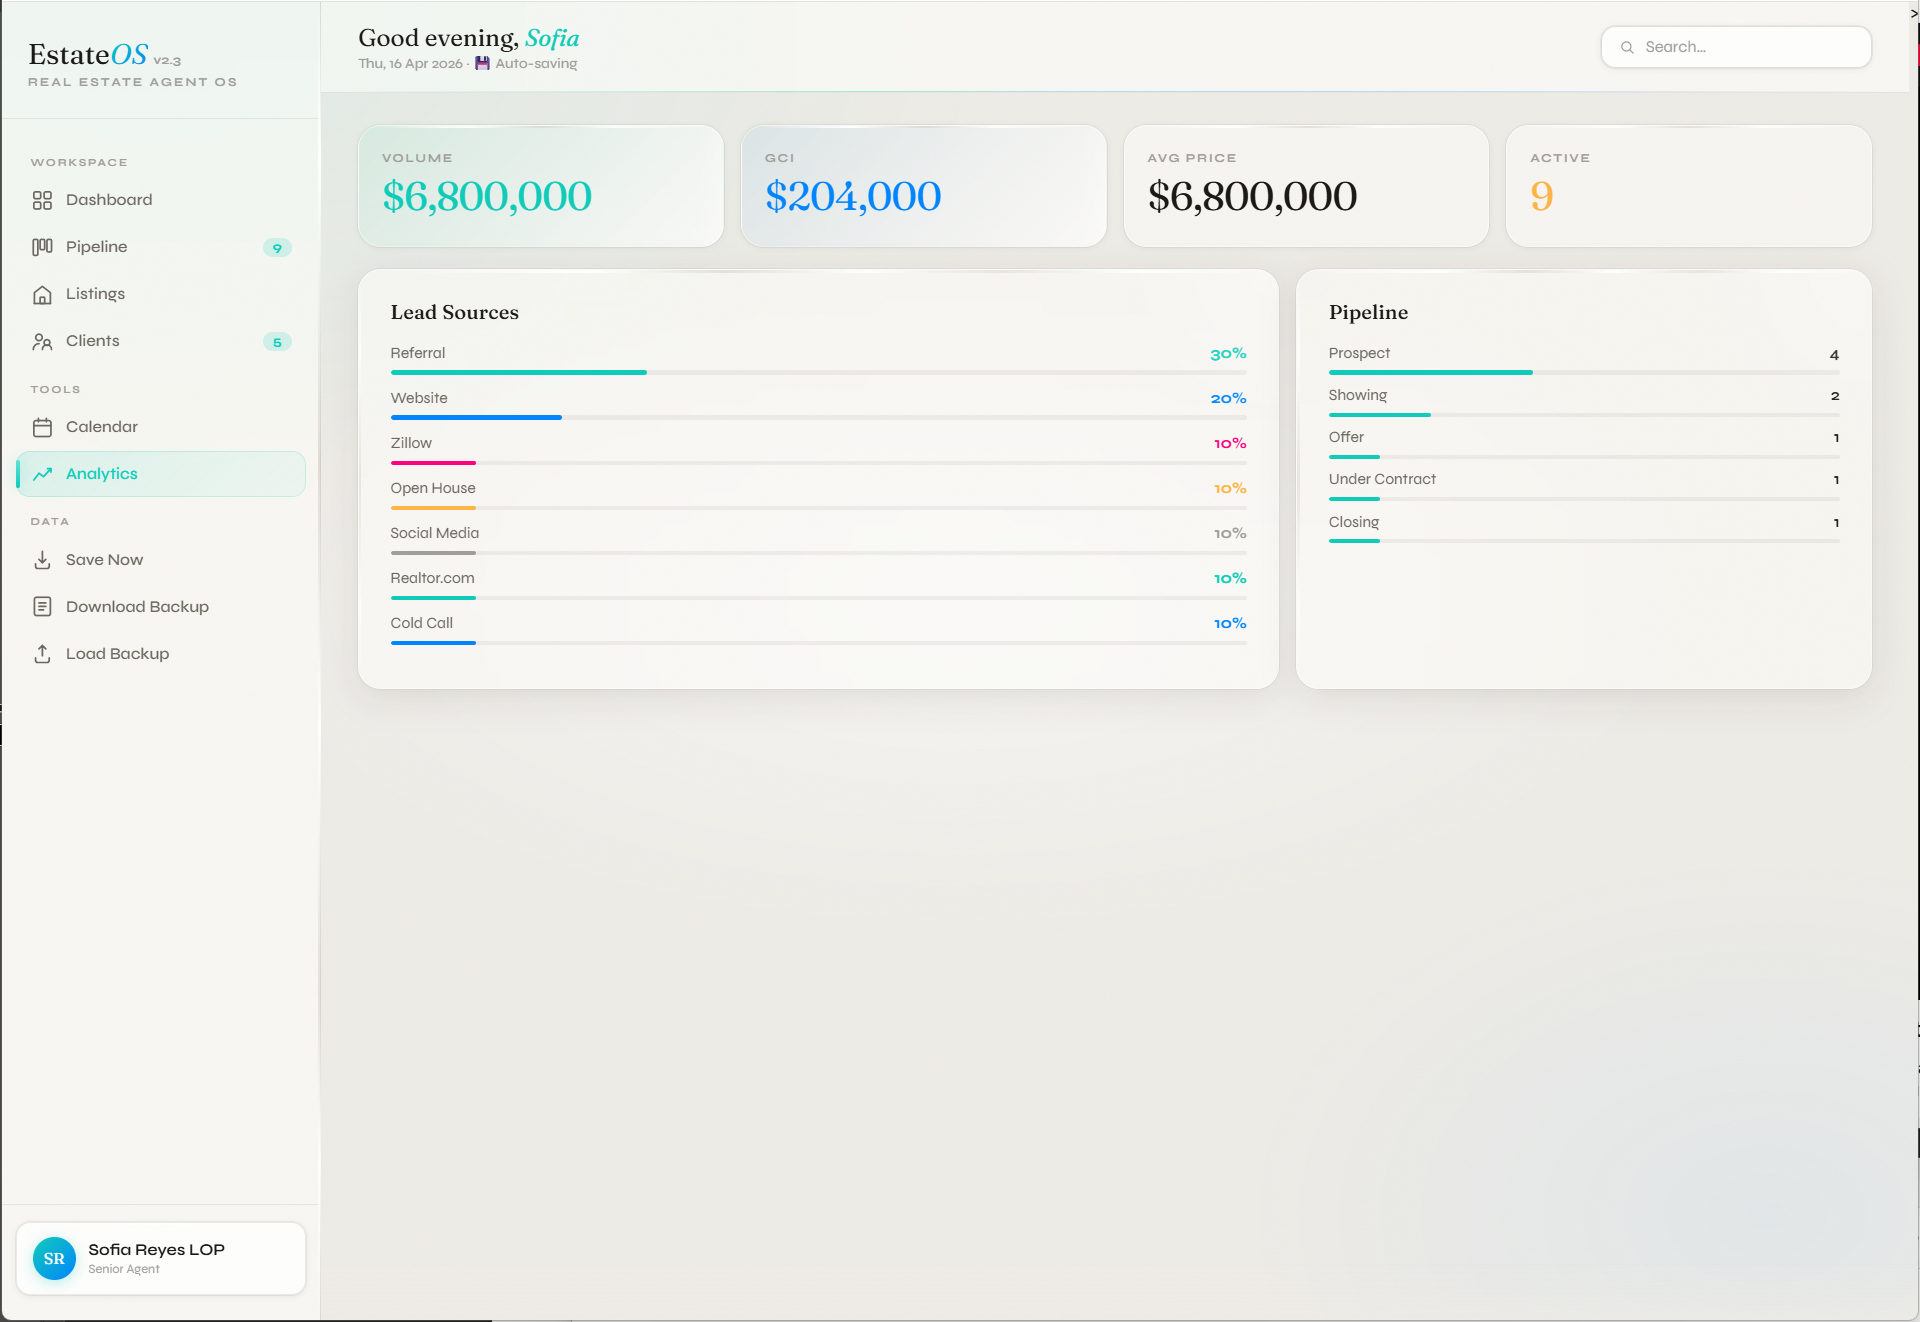
Task: Click the Prospect count 4
Action: coord(1834,355)
